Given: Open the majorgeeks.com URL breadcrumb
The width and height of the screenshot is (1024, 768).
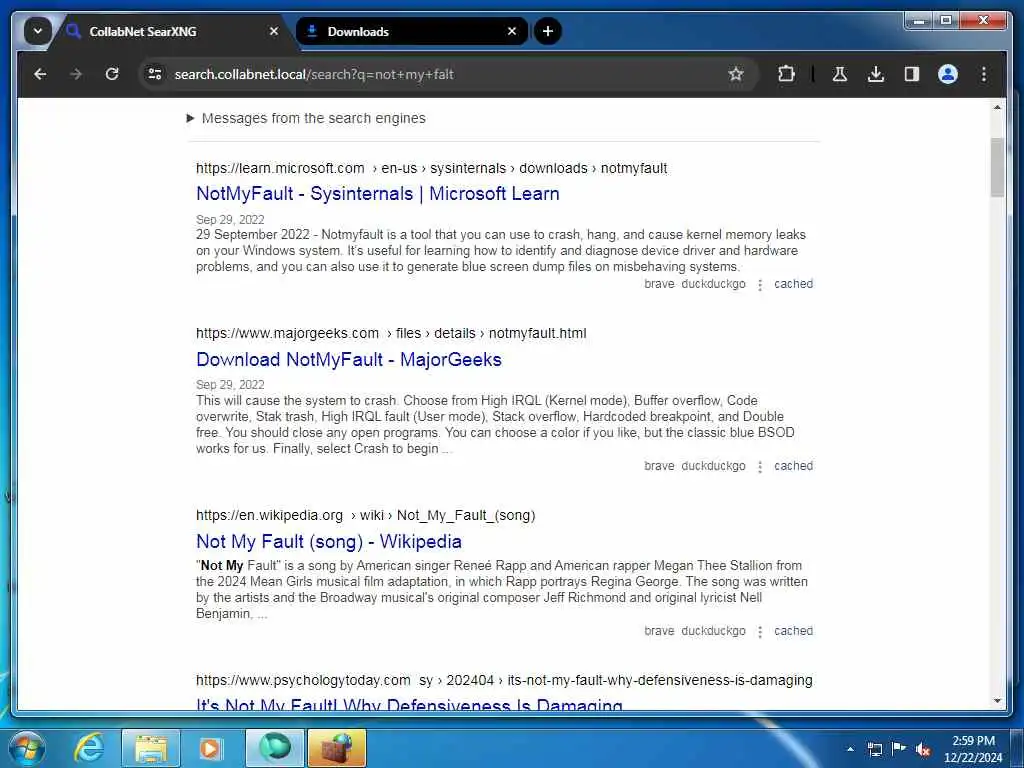Looking at the screenshot, I should tap(391, 333).
